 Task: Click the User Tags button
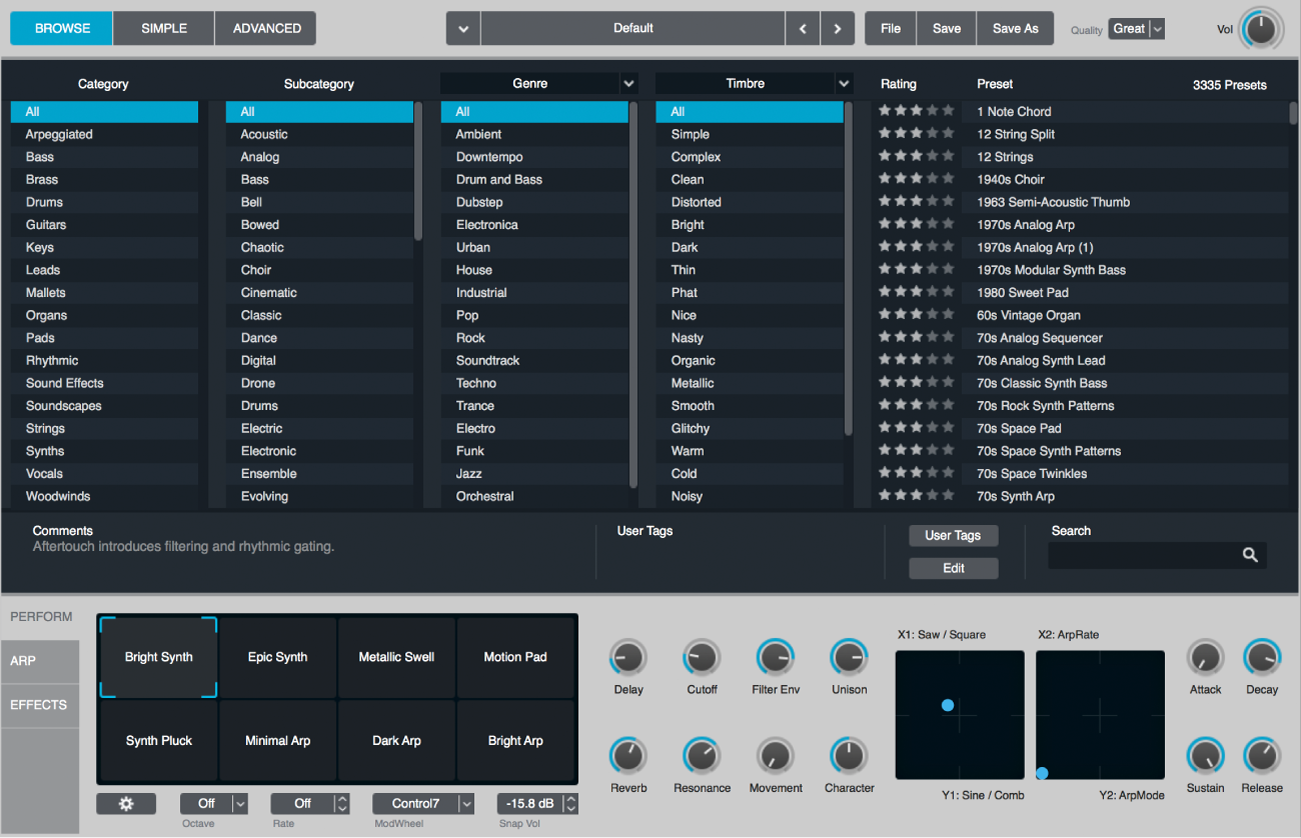click(x=953, y=536)
